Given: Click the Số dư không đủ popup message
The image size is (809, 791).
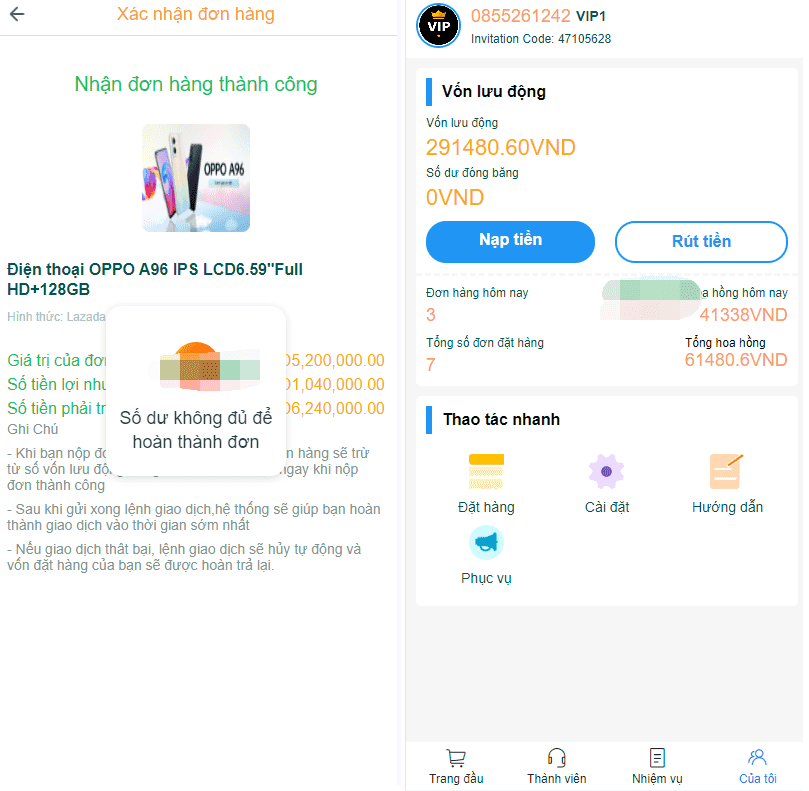Looking at the screenshot, I should [x=196, y=430].
